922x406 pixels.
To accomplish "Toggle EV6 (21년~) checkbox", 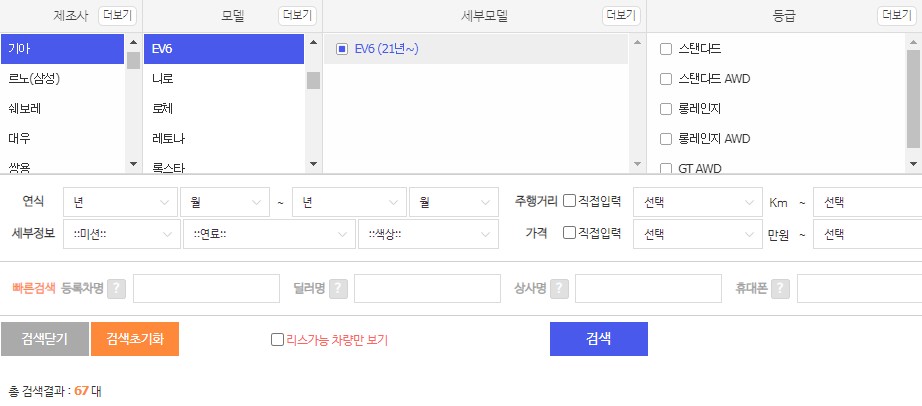I will click(342, 49).
